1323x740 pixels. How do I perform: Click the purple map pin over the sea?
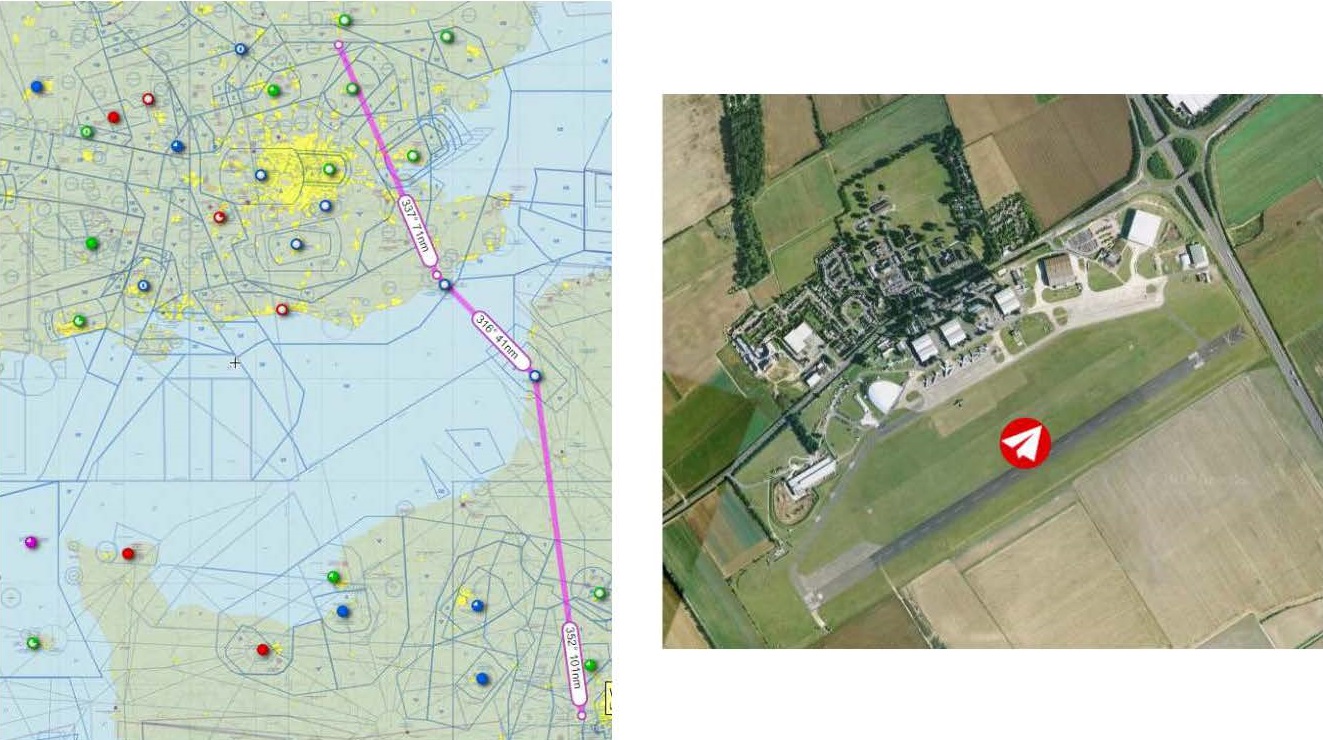tap(30, 542)
